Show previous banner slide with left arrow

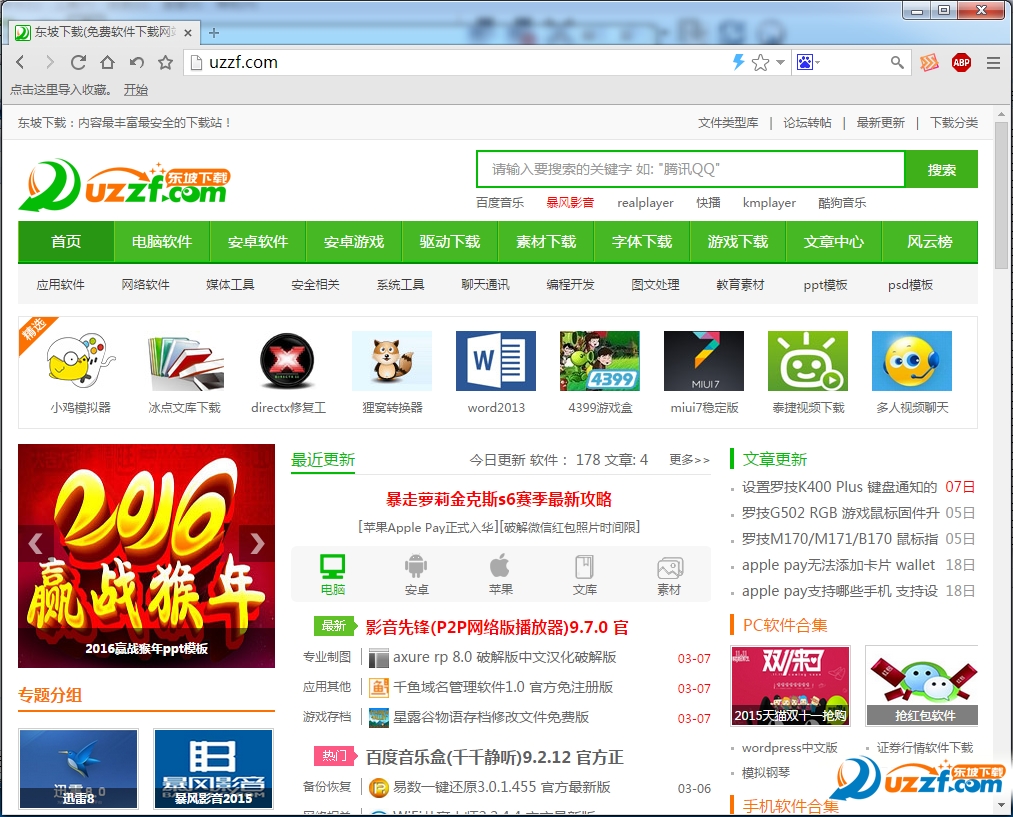36,543
